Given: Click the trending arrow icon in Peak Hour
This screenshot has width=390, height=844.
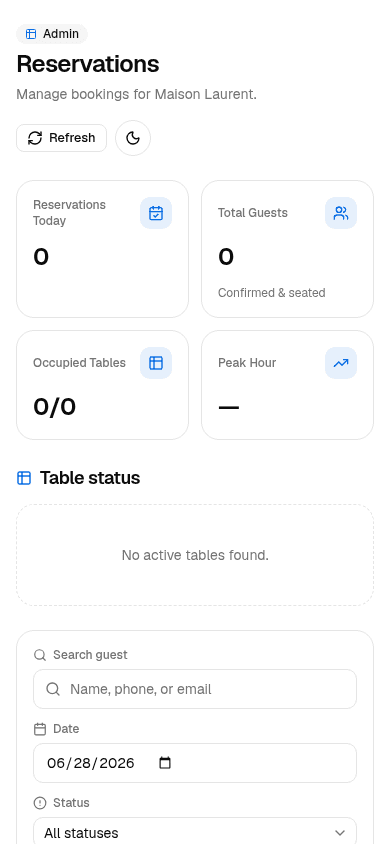Looking at the screenshot, I should pos(341,363).
